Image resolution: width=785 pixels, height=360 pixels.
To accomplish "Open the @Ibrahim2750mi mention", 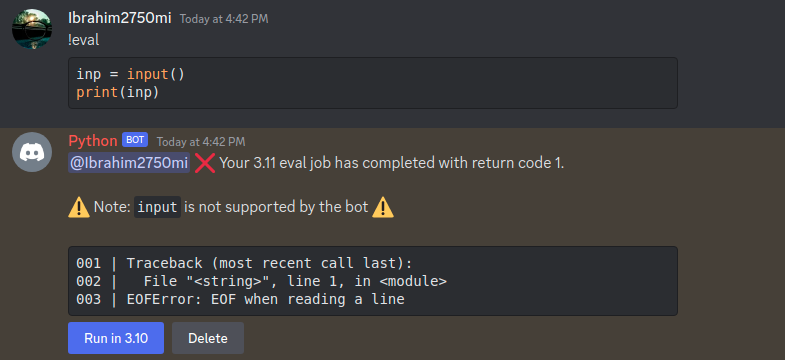I will pos(129,163).
